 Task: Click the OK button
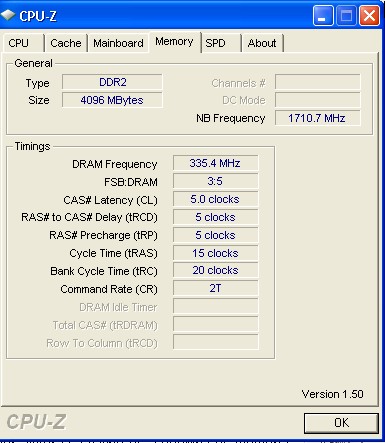click(x=341, y=423)
